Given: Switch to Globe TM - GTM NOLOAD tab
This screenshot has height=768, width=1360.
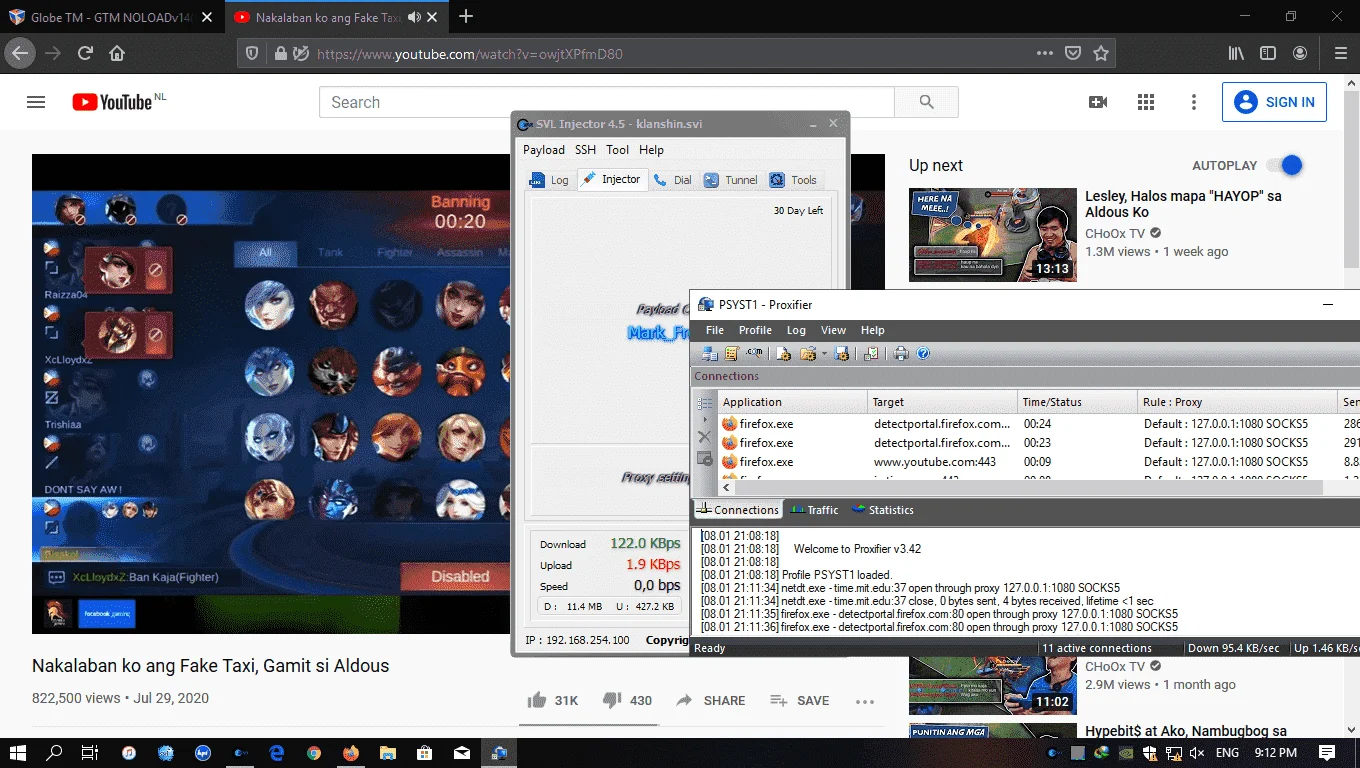Looking at the screenshot, I should (x=112, y=17).
